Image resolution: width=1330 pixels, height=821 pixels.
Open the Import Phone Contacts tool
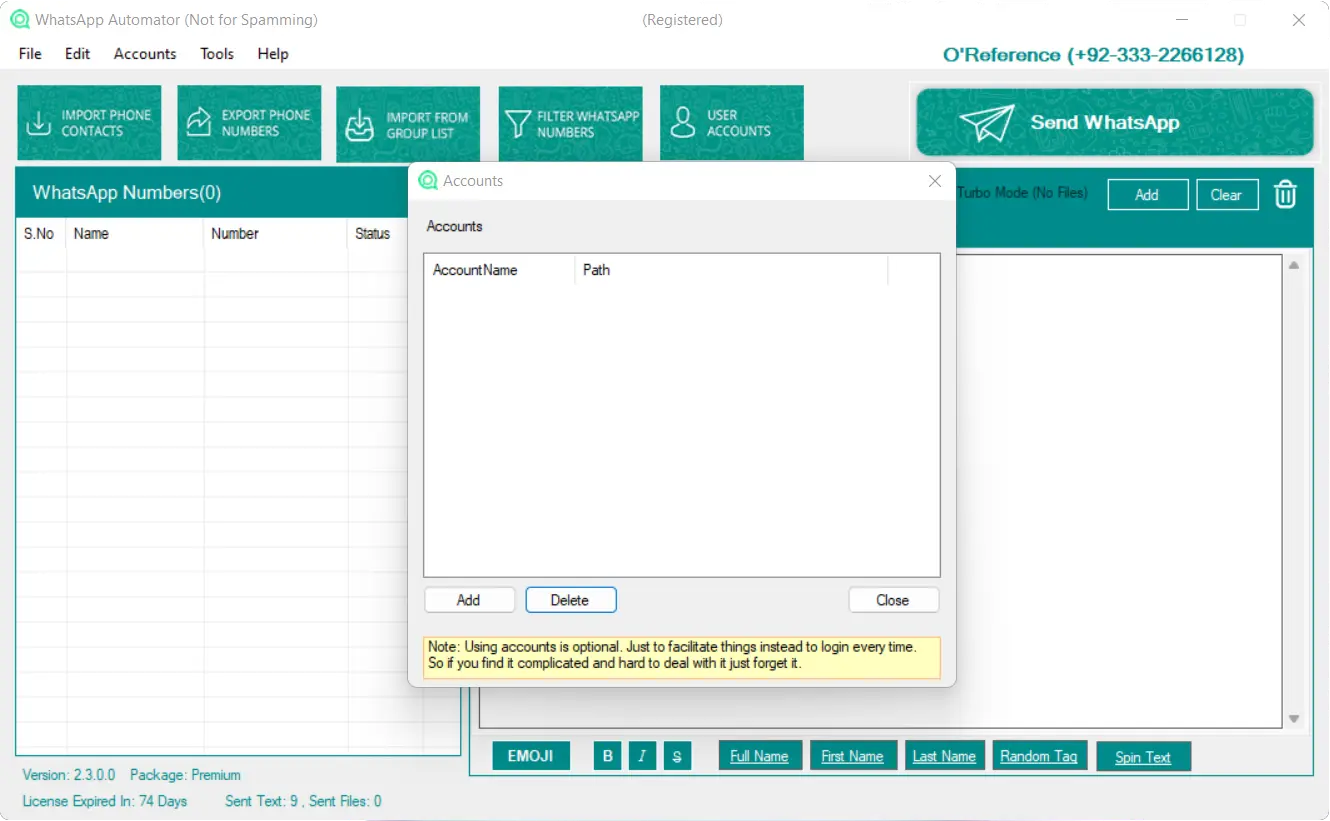(x=89, y=123)
